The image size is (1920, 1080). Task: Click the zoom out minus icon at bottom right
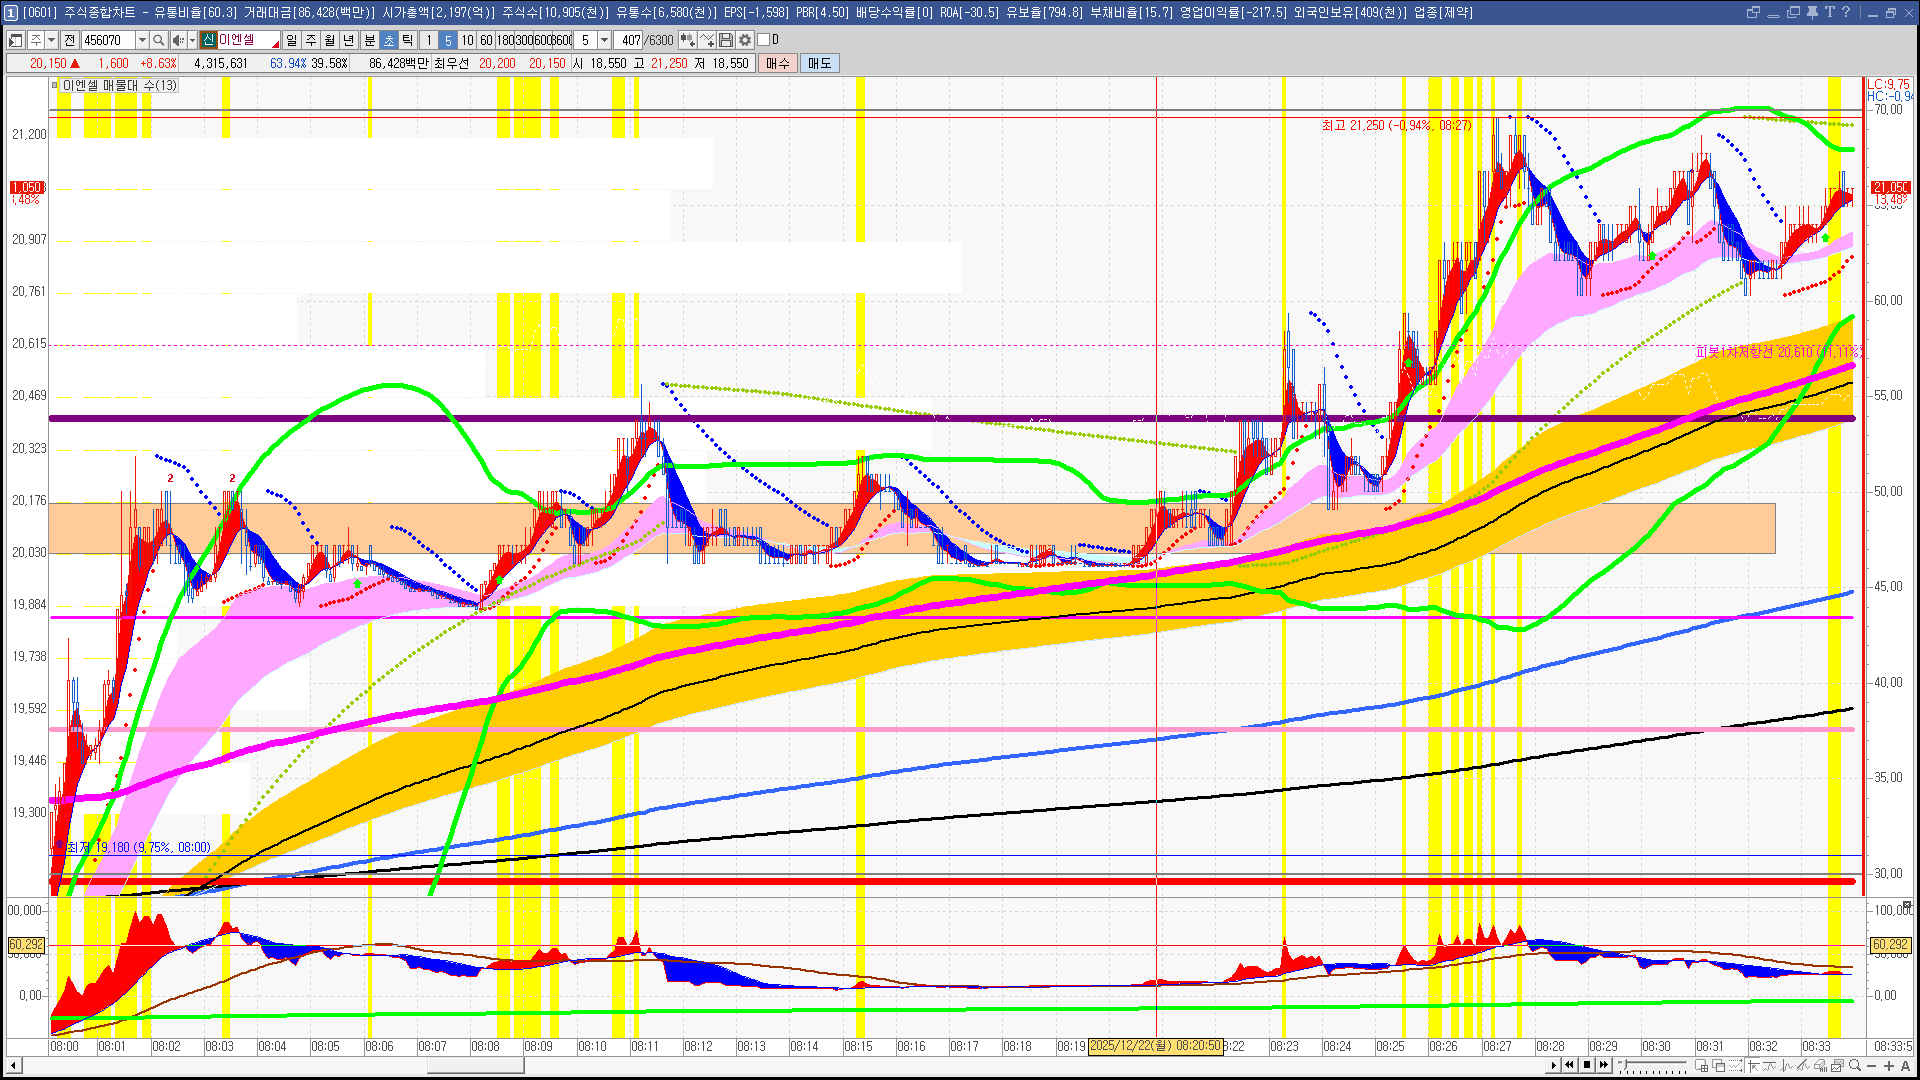[1872, 1066]
